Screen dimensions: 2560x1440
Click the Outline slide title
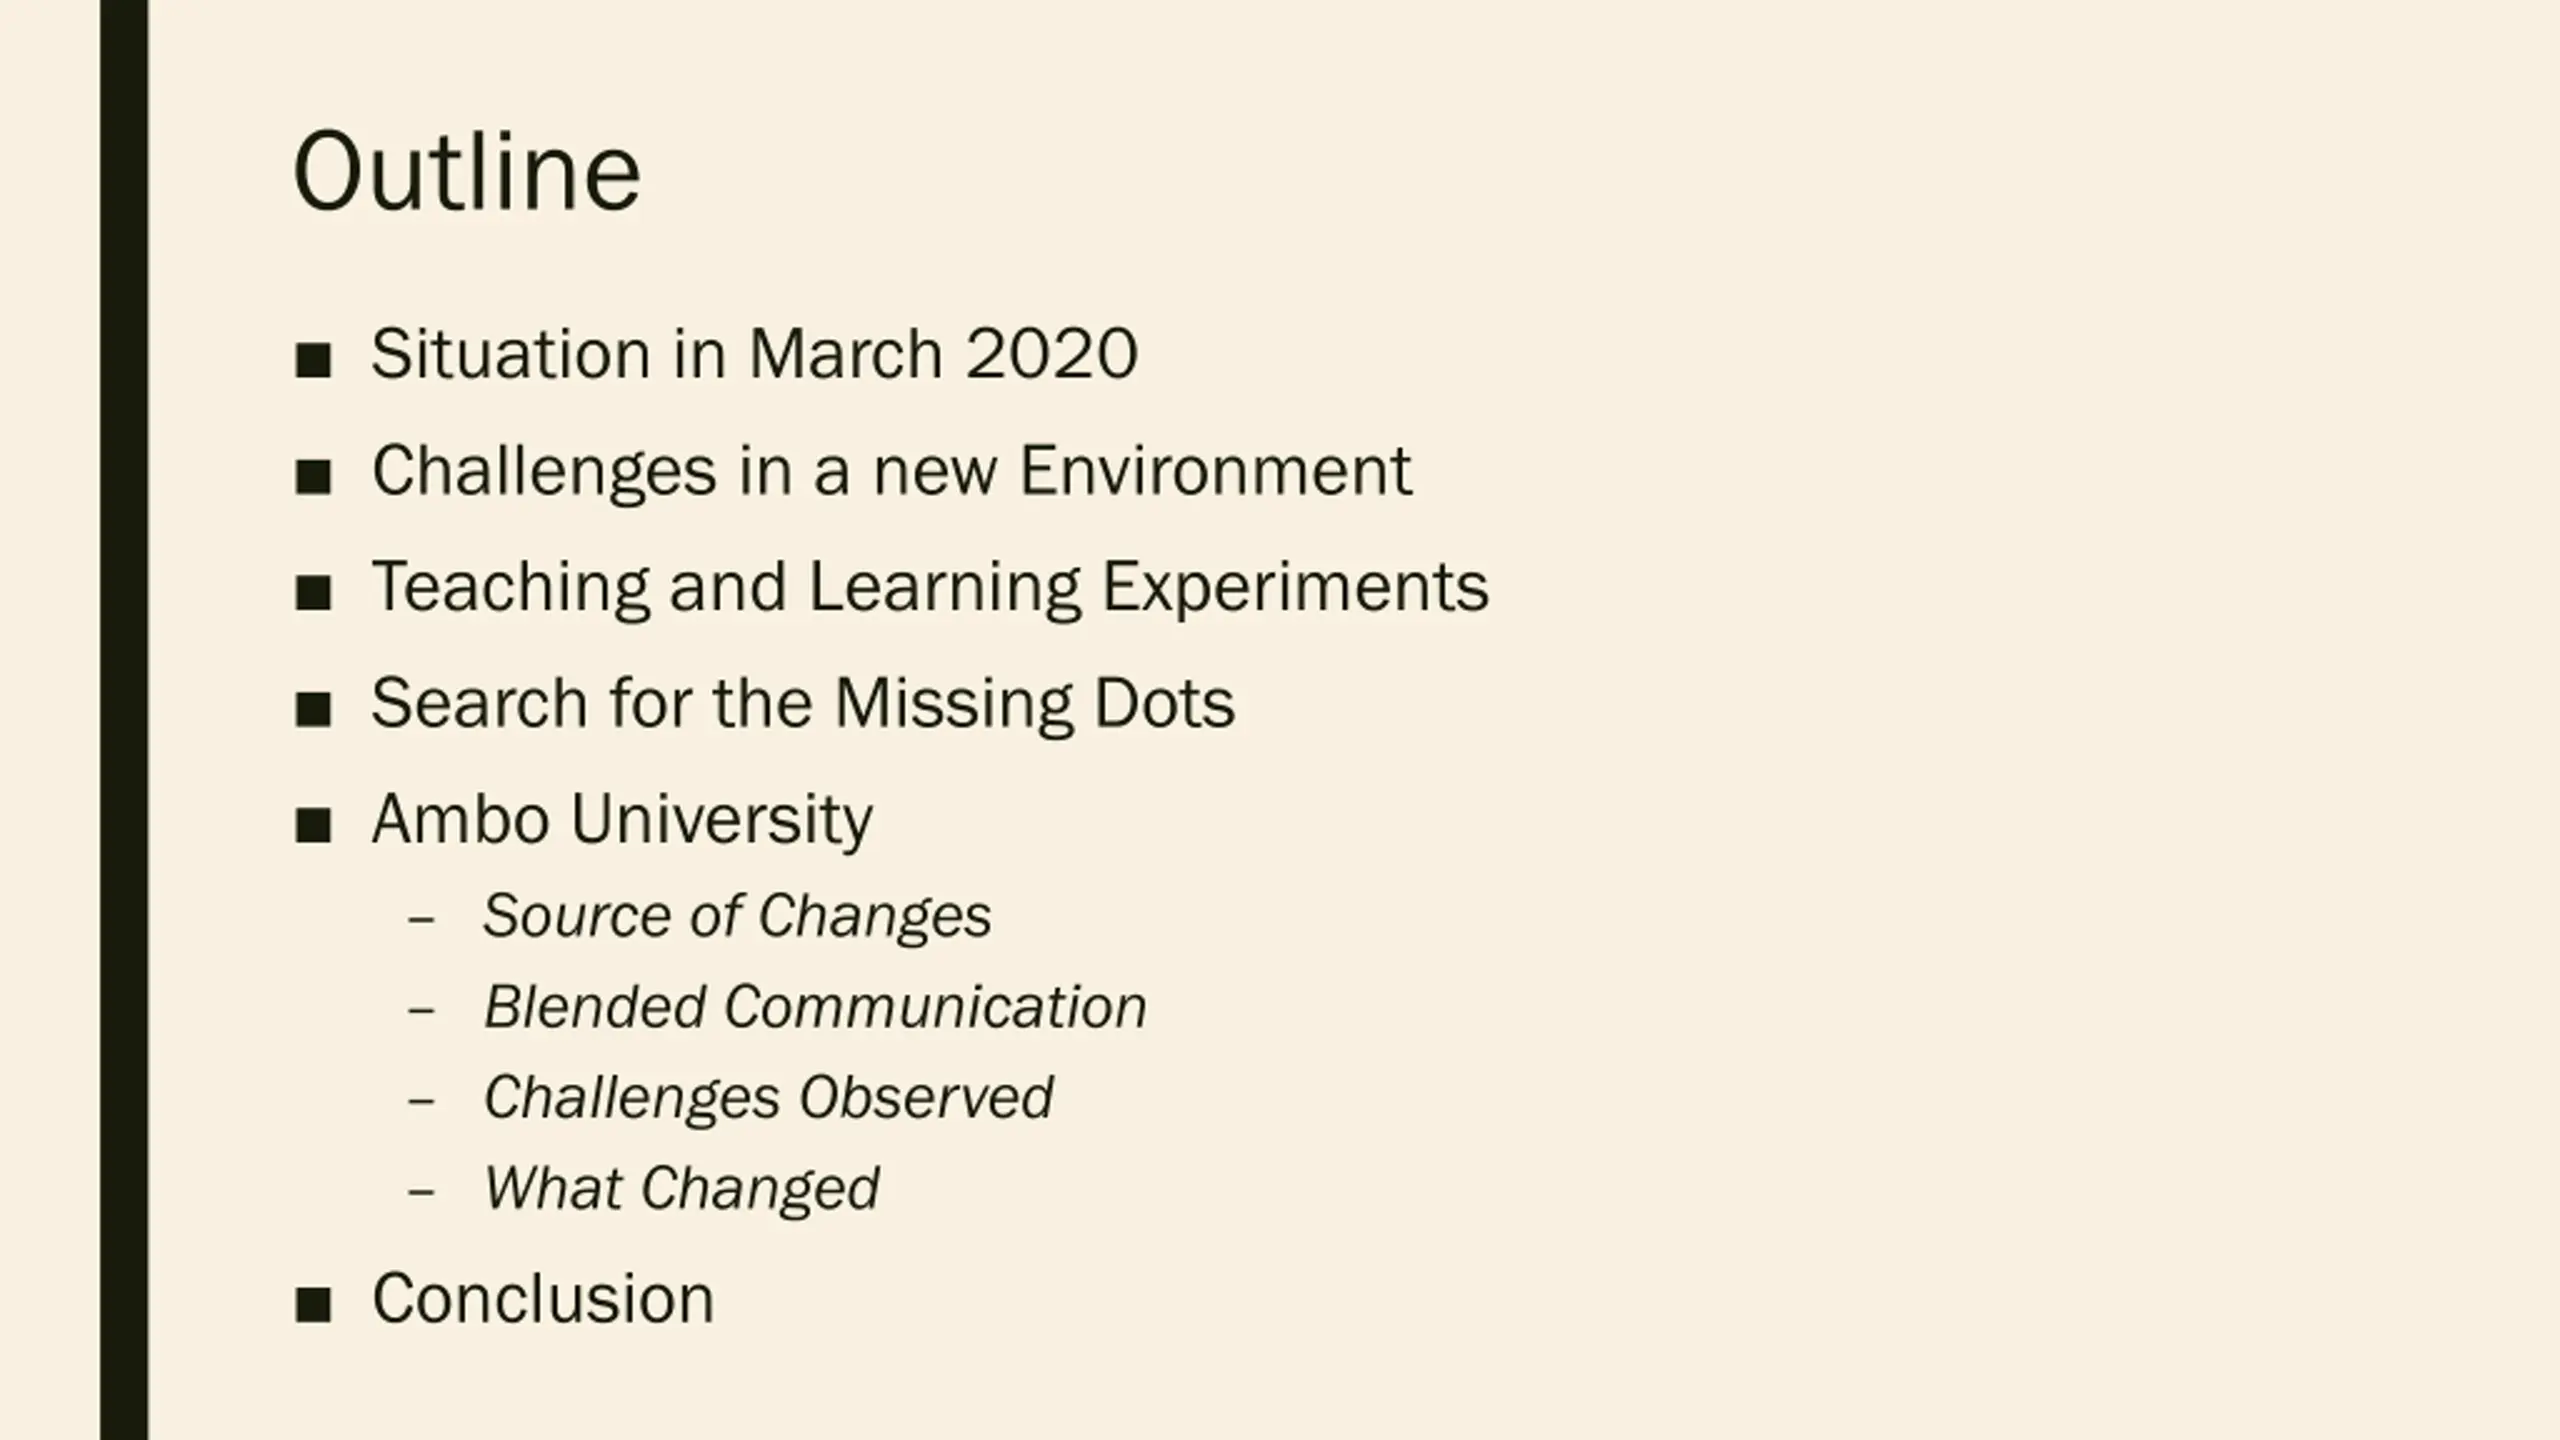(x=466, y=172)
